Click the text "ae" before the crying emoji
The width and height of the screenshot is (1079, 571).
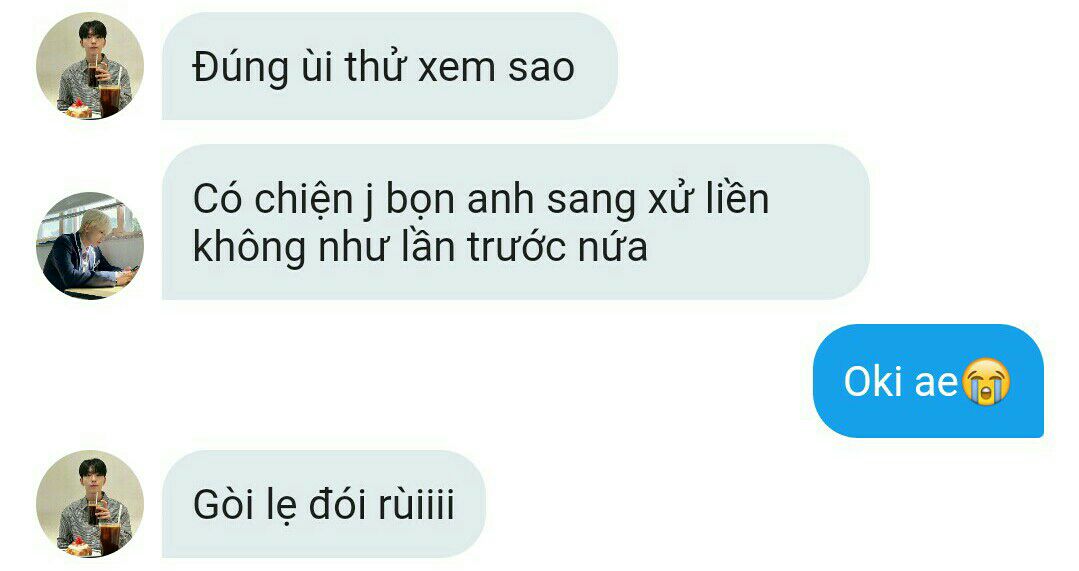pyautogui.click(x=937, y=383)
